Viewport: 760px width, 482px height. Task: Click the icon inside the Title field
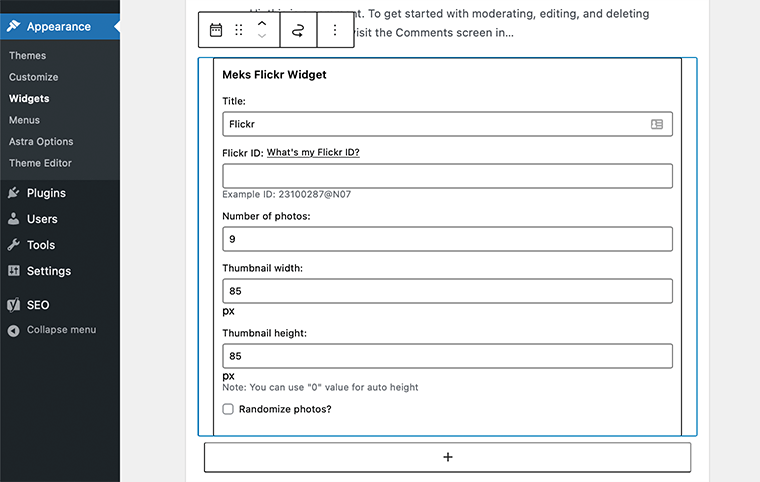pos(657,124)
